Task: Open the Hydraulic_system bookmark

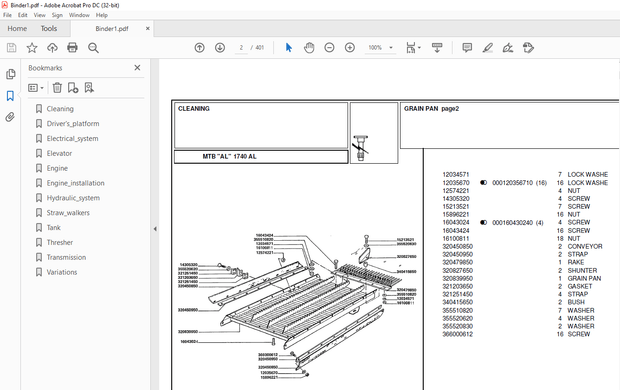Action: click(73, 198)
